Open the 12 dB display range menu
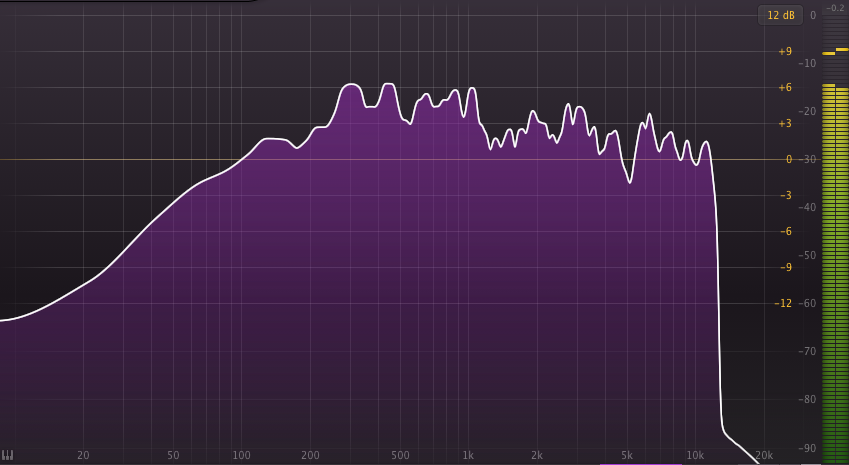 click(780, 15)
